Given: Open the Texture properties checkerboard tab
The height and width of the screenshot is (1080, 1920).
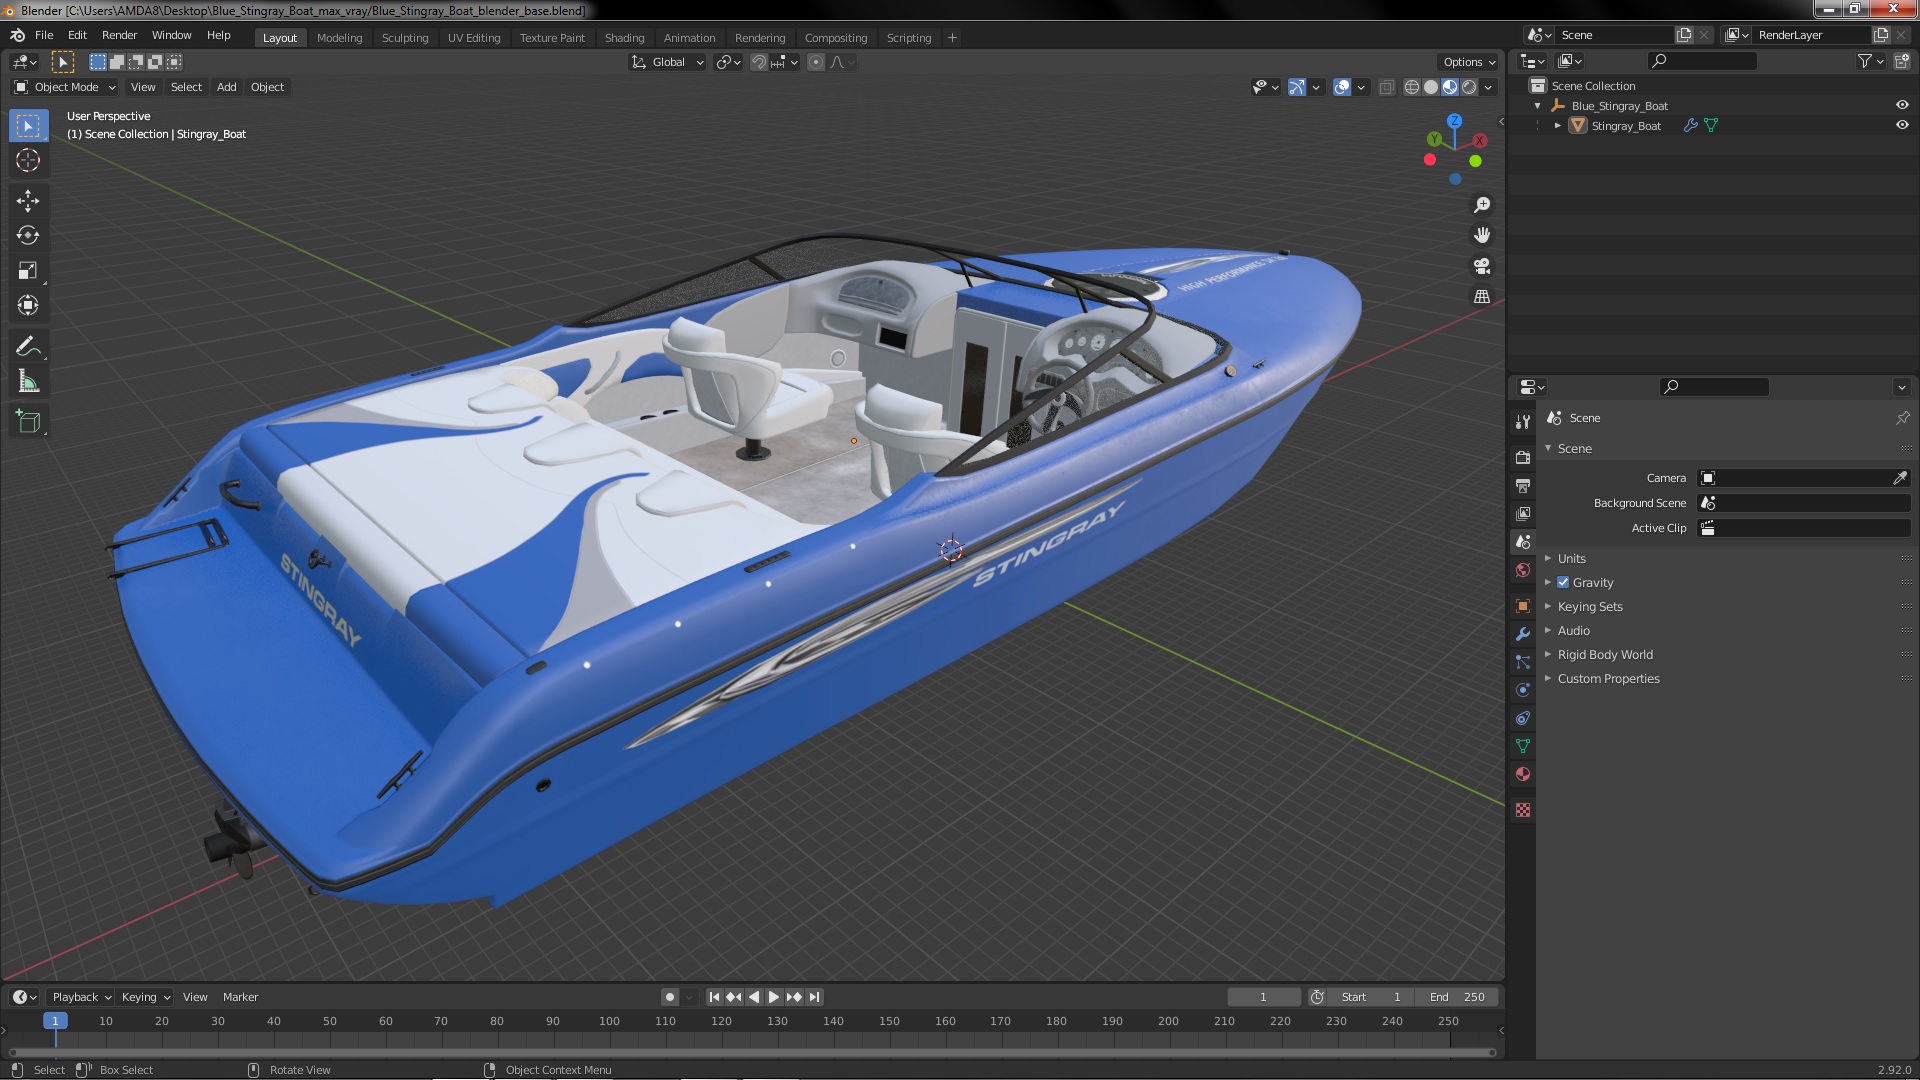Looking at the screenshot, I should [x=1523, y=810].
